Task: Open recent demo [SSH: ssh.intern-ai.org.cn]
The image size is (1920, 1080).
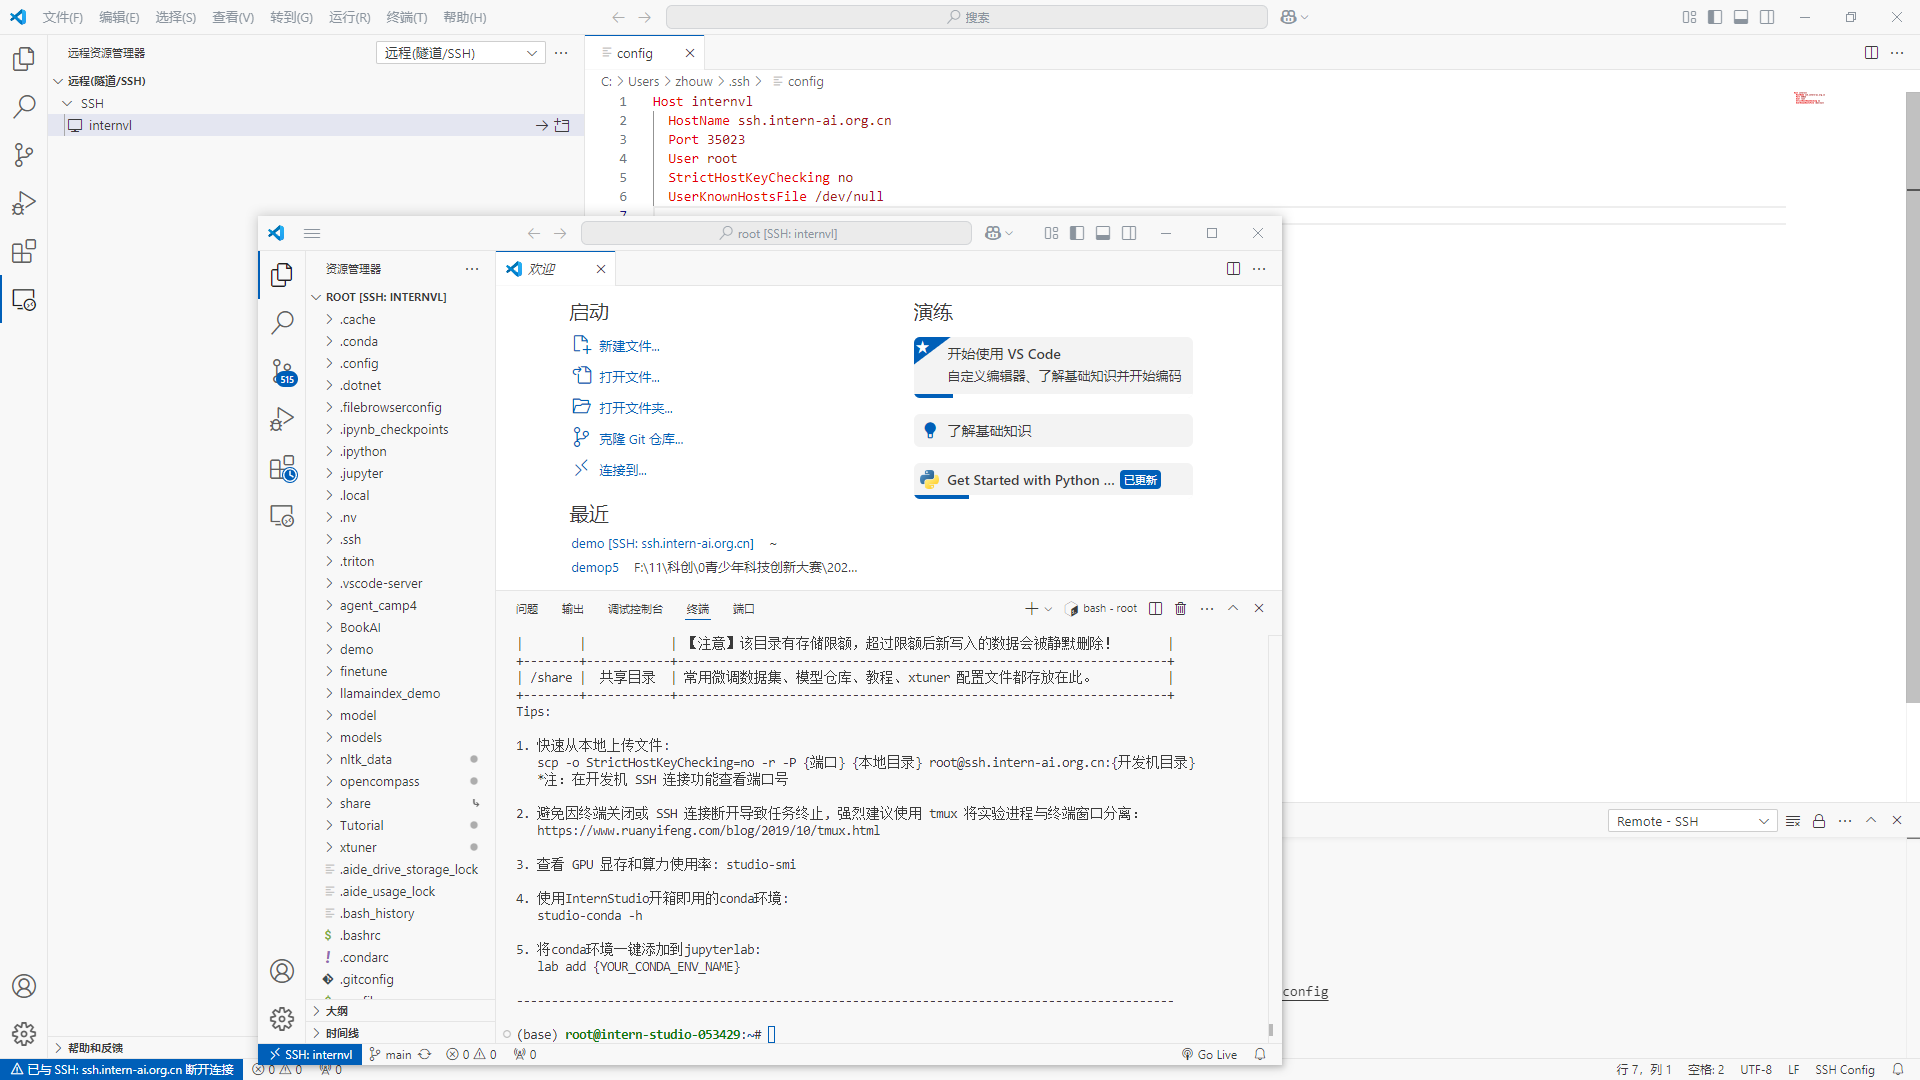Action: [x=662, y=544]
